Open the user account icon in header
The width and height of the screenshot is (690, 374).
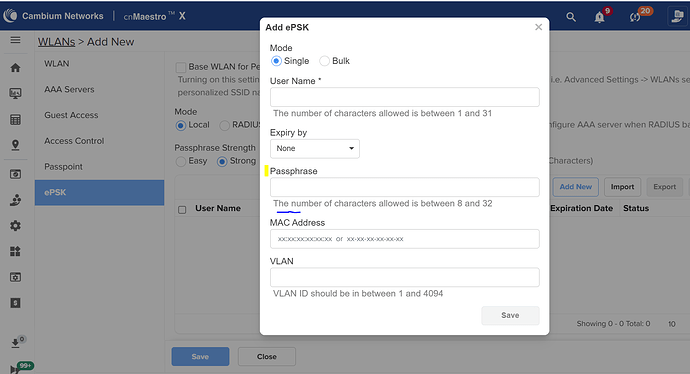(677, 16)
